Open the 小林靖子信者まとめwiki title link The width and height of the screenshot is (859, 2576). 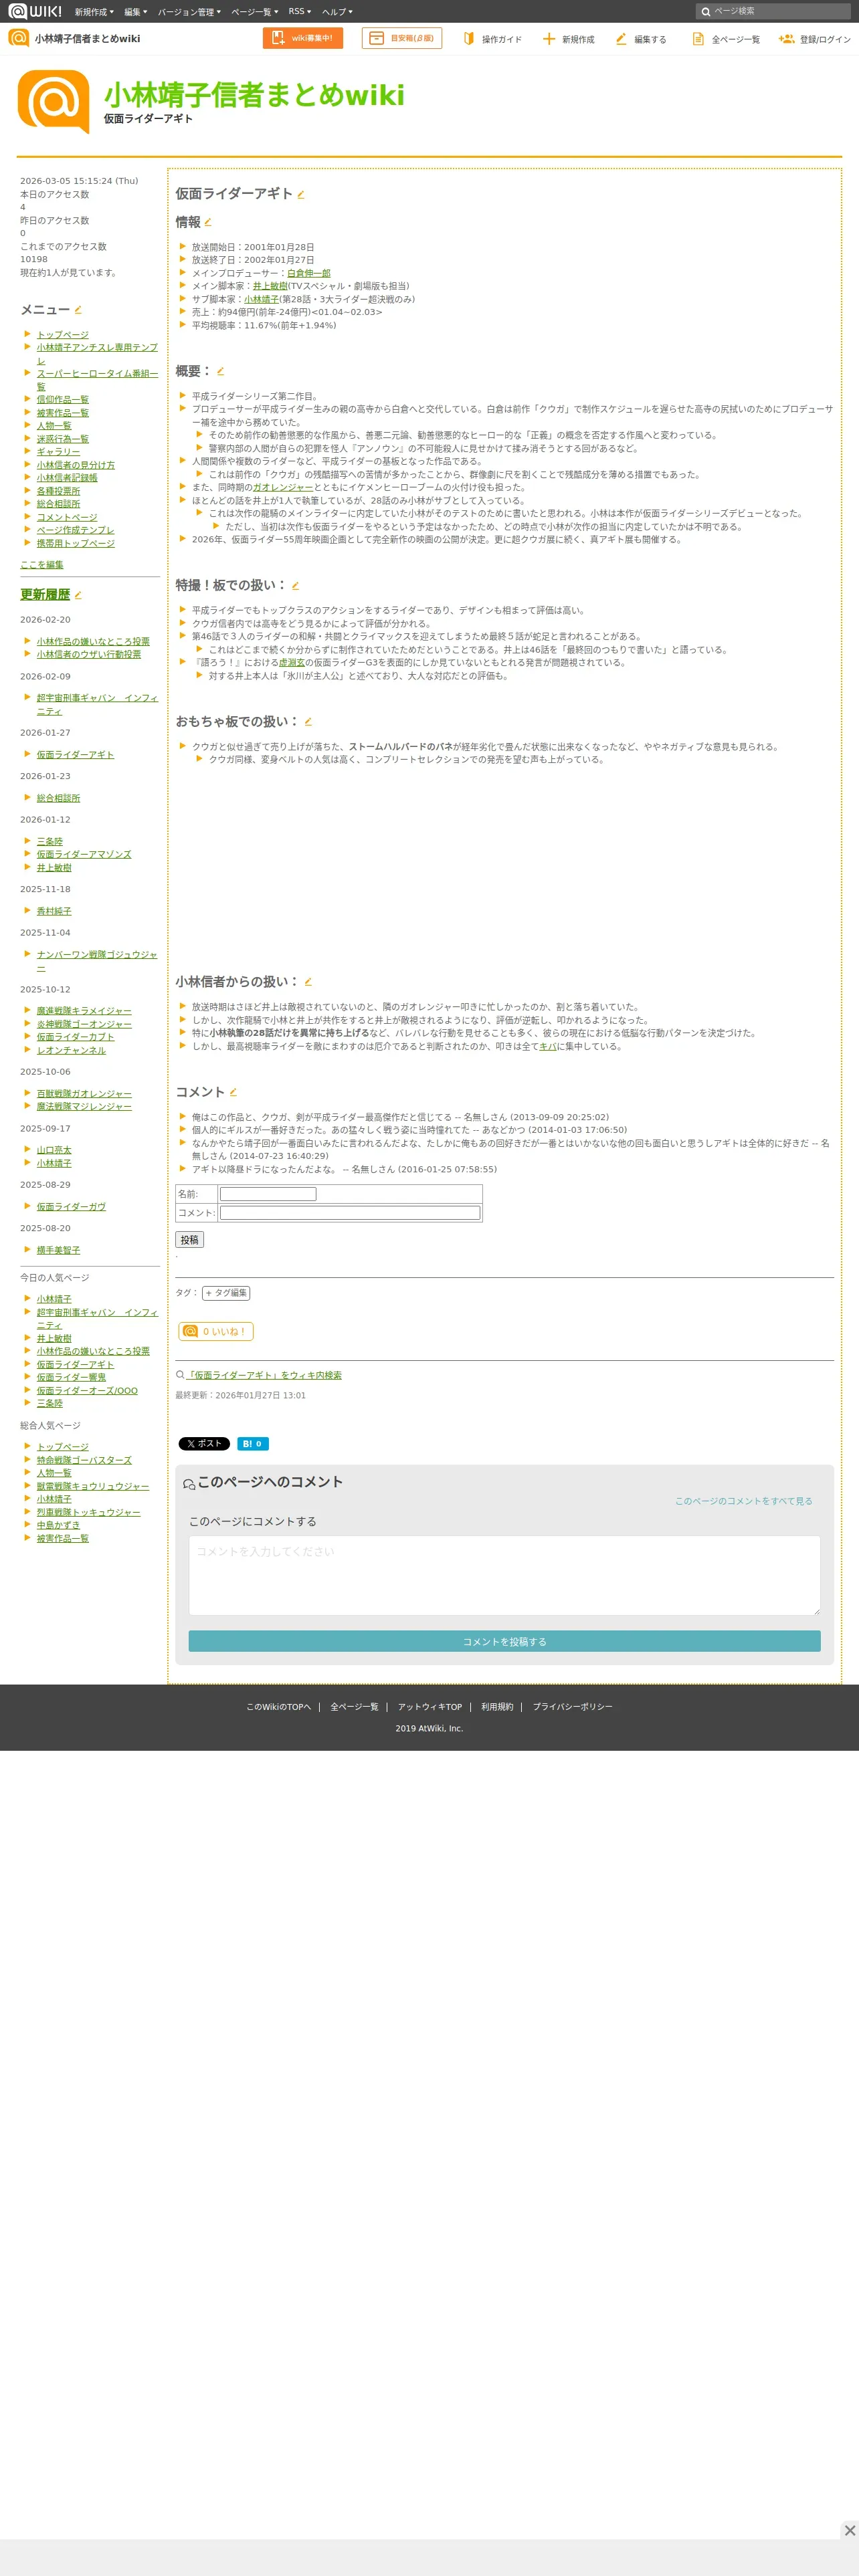click(x=254, y=95)
